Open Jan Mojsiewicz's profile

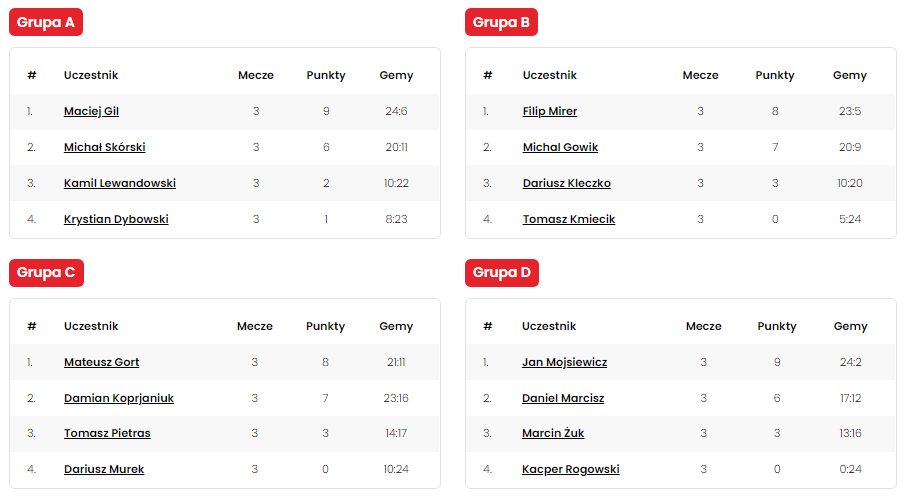[564, 362]
